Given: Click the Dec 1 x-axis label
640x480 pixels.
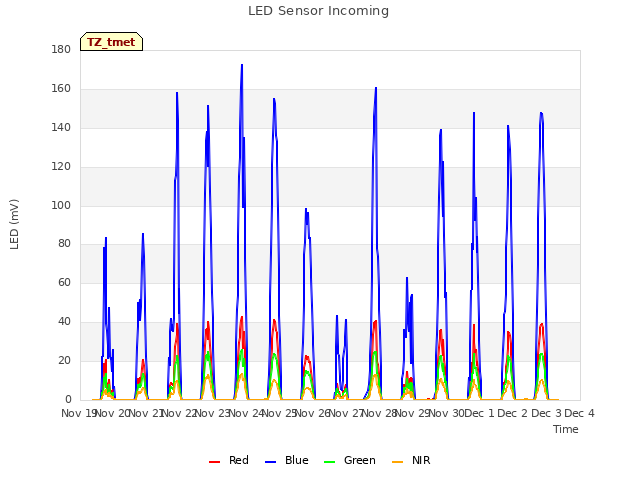Looking at the screenshot, I should point(480,413).
